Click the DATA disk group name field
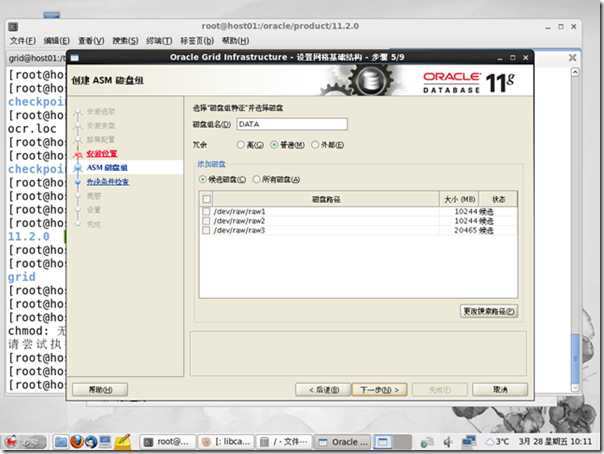Image resolution: width=604 pixels, height=454 pixels. [x=292, y=124]
